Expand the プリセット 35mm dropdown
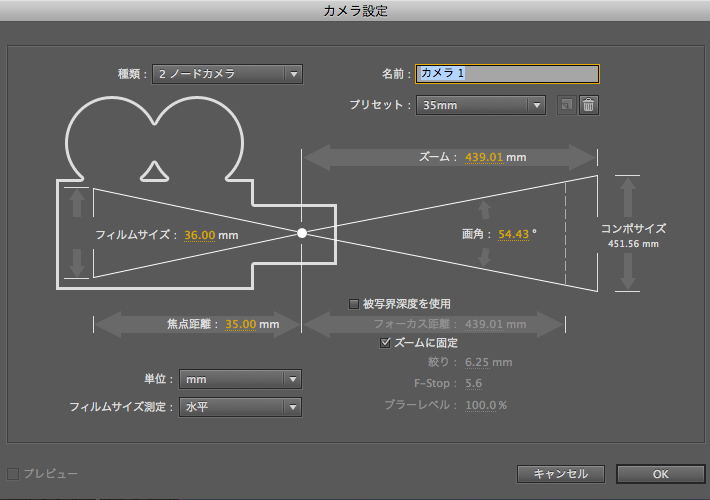Screen dimensions: 710x500 pyautogui.click(x=480, y=105)
